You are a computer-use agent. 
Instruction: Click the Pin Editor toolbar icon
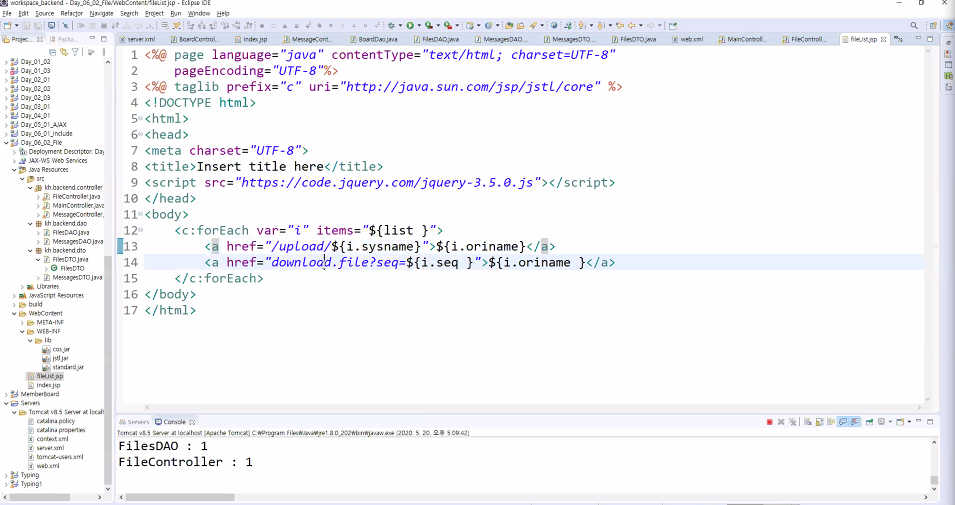pos(673,26)
